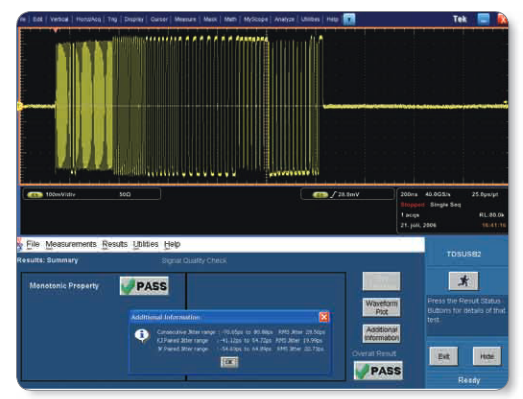This screenshot has width=523, height=399.
Task: Open the Horiz/Acq menu
Action: (x=88, y=19)
